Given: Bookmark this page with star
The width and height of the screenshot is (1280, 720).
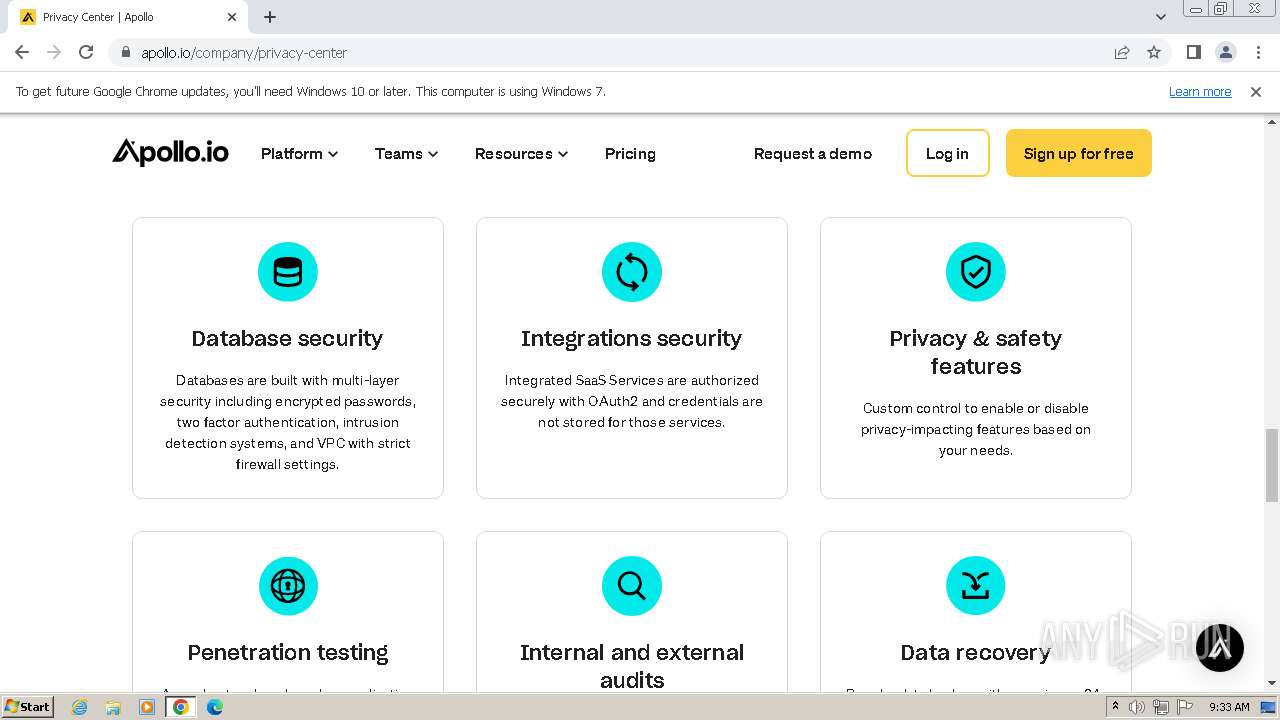Looking at the screenshot, I should click(x=1154, y=52).
